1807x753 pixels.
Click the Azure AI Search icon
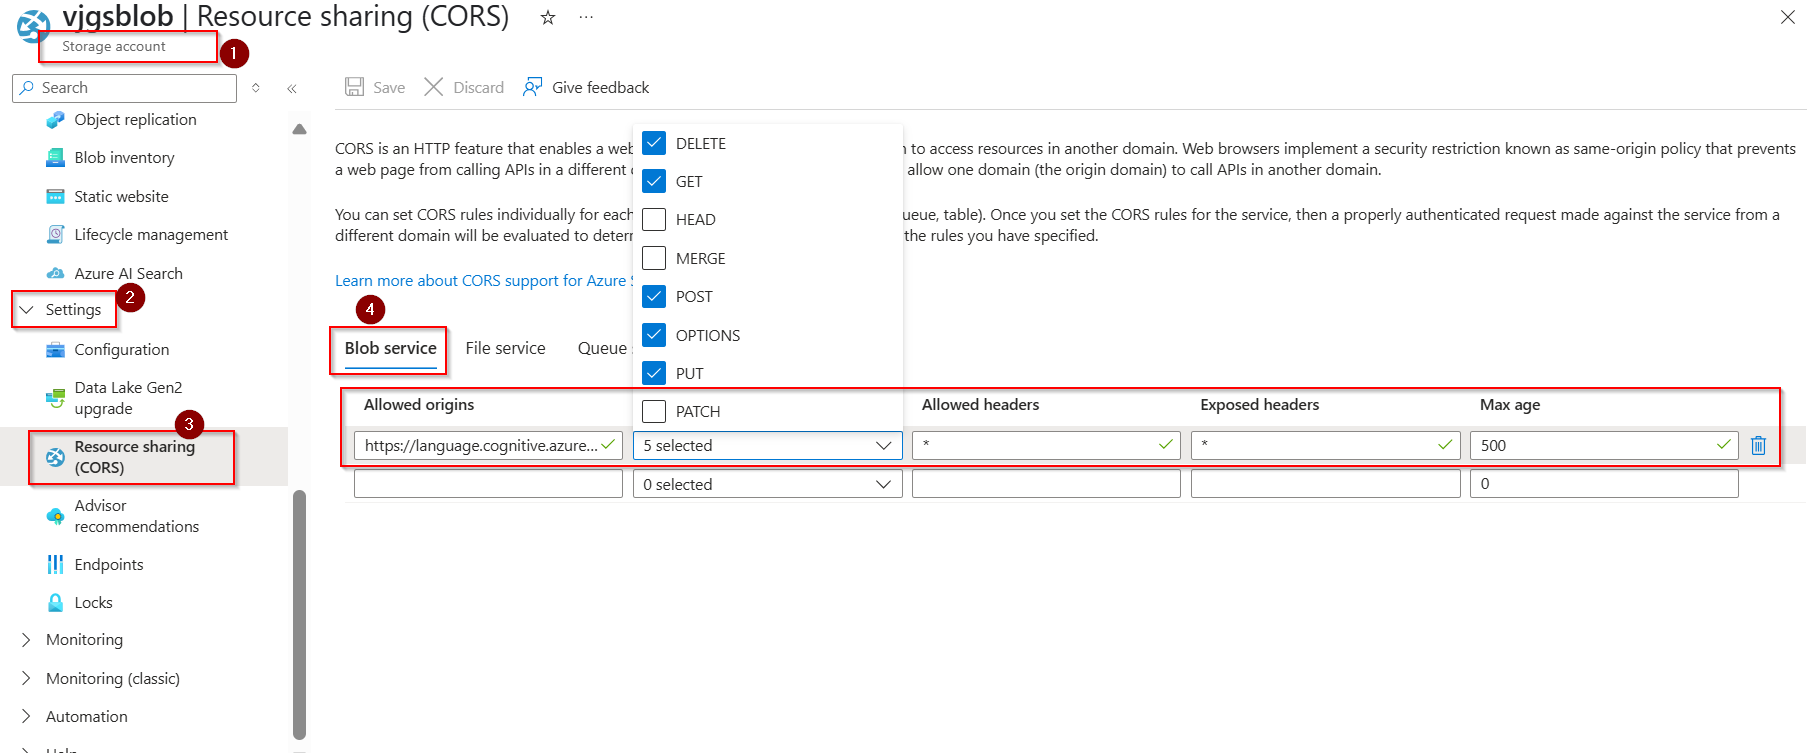[x=56, y=274]
